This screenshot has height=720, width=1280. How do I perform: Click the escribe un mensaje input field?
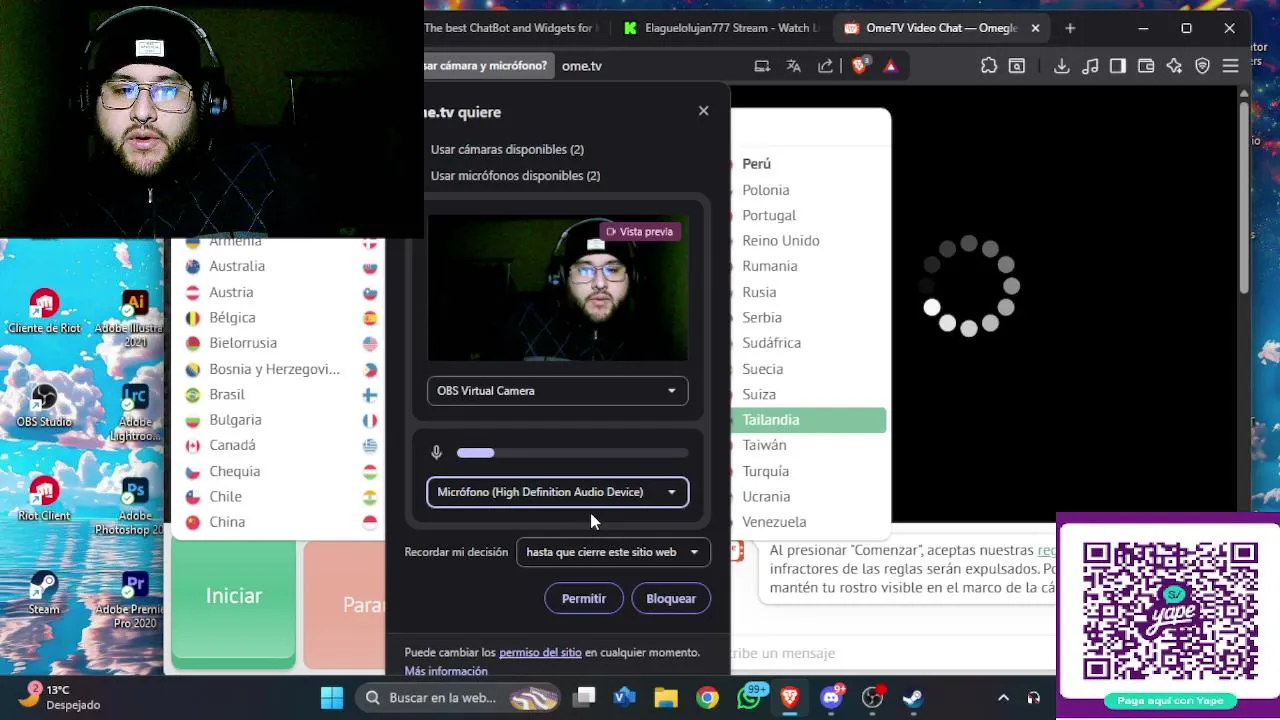tap(890, 653)
